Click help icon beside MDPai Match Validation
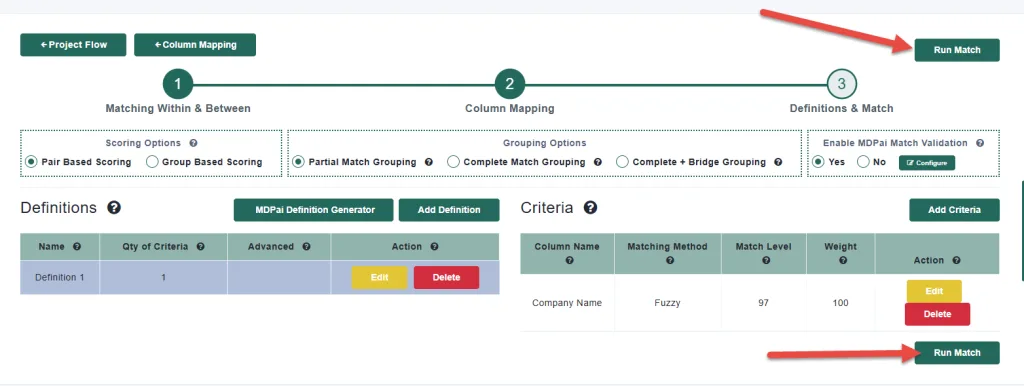Viewport: 1024px width, 386px height. point(980,143)
